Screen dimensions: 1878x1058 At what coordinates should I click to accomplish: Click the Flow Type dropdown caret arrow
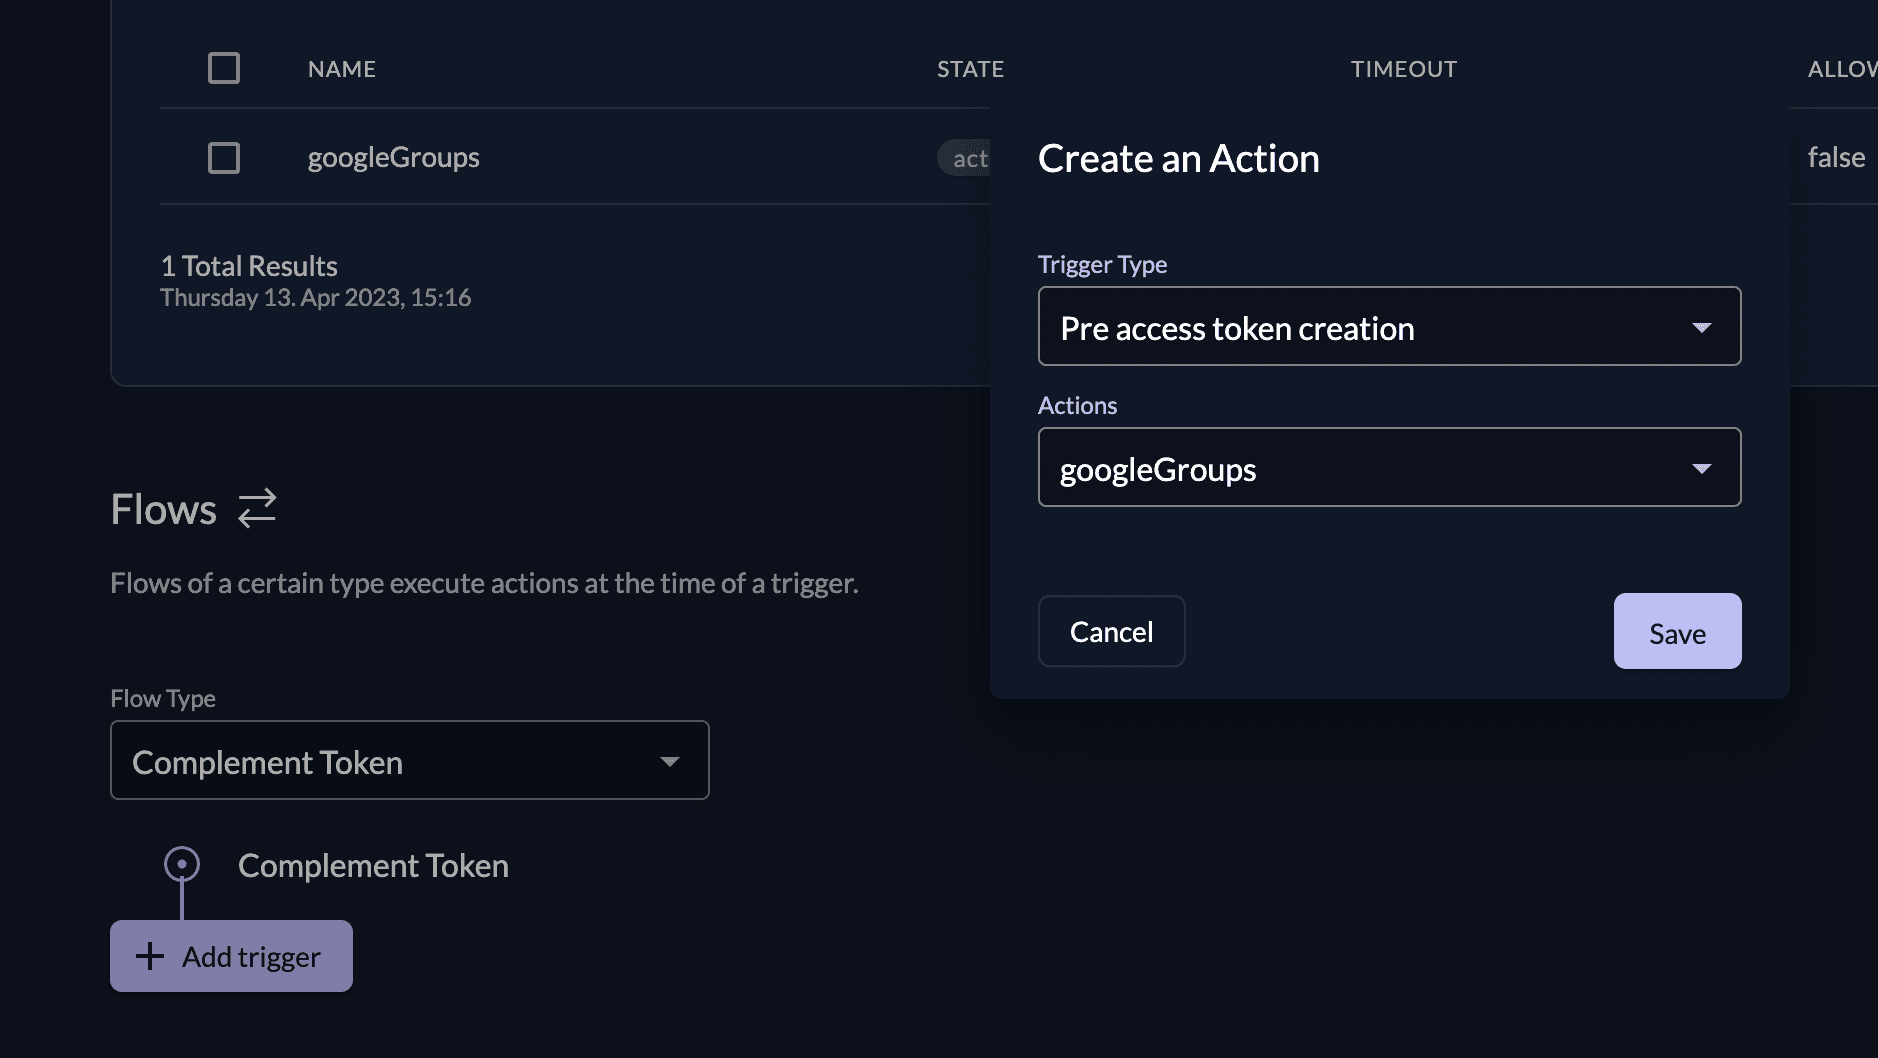[x=669, y=762]
